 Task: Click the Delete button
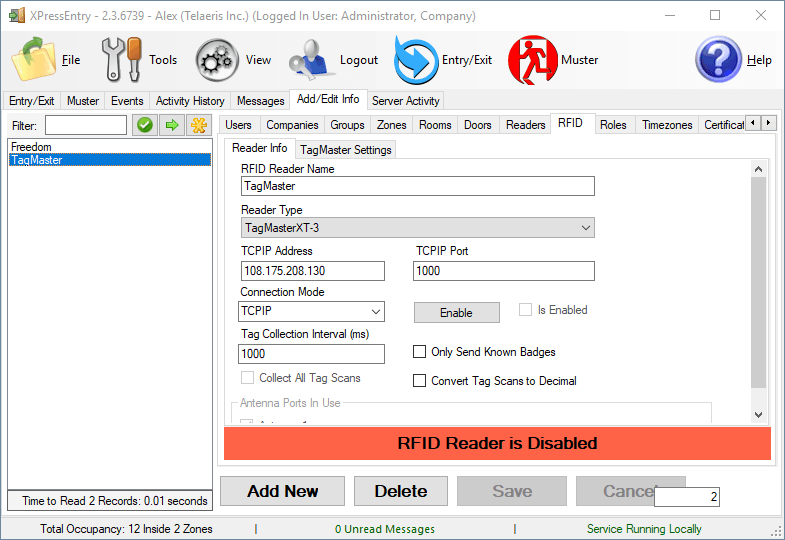tap(401, 491)
